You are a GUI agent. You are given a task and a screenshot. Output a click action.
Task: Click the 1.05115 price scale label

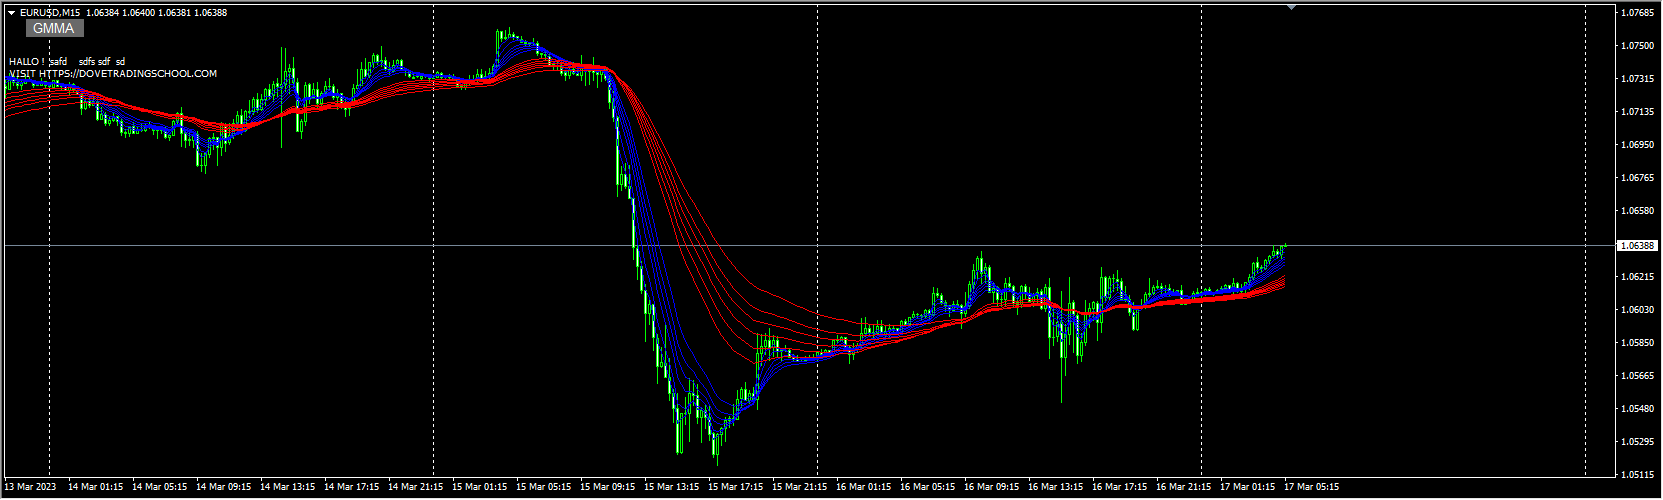pos(1636,475)
